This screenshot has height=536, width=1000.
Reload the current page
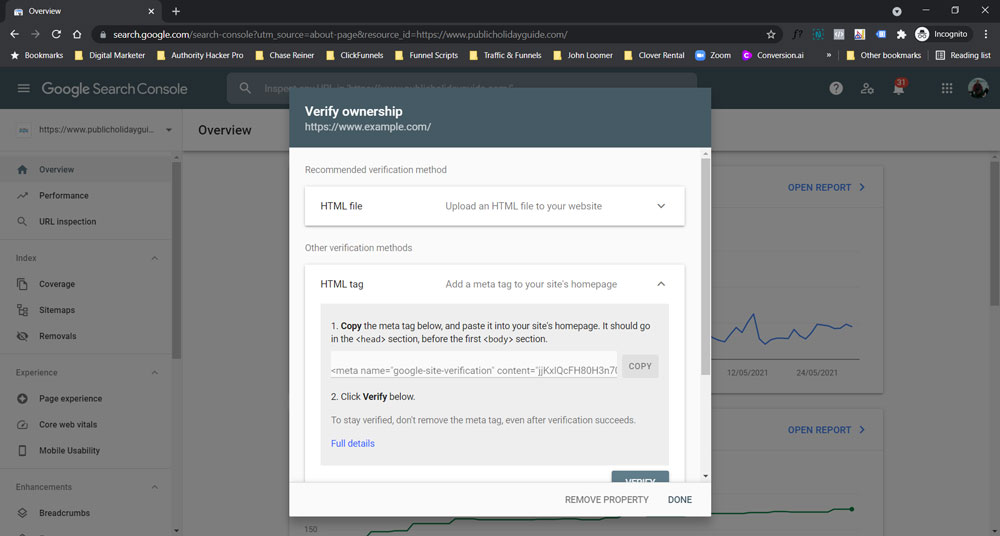click(56, 34)
